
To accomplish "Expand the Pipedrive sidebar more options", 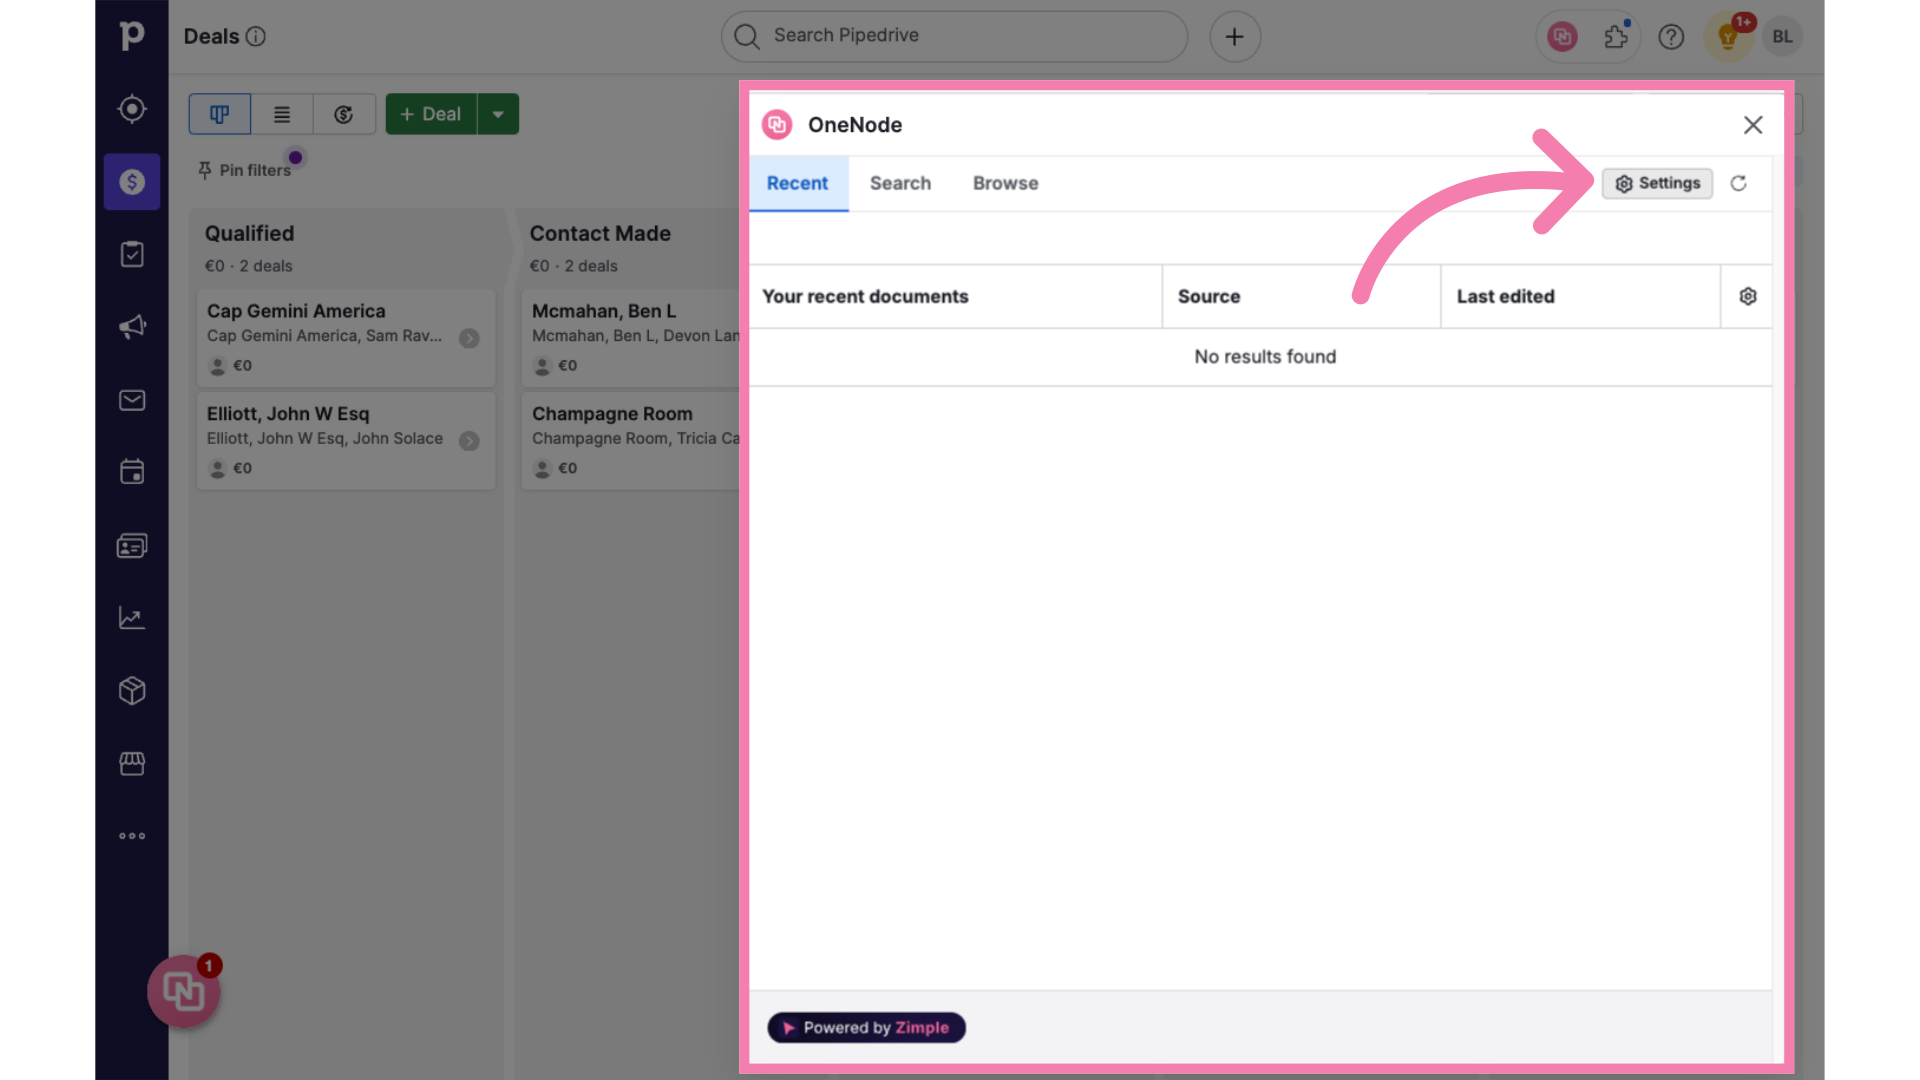I will pos(131,836).
